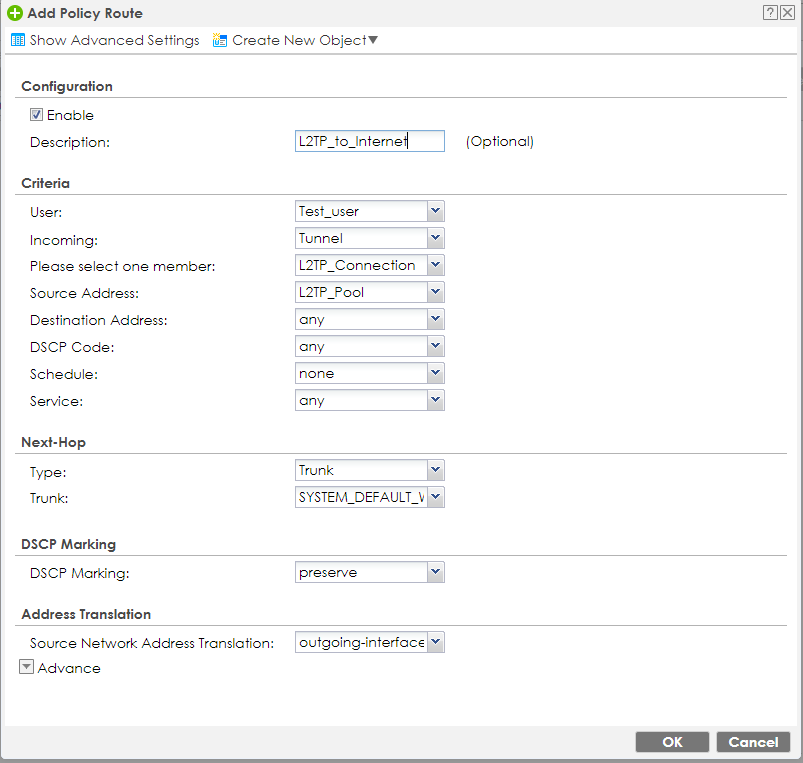Toggle the Enable checkbox
803x763 pixels.
tap(37, 115)
